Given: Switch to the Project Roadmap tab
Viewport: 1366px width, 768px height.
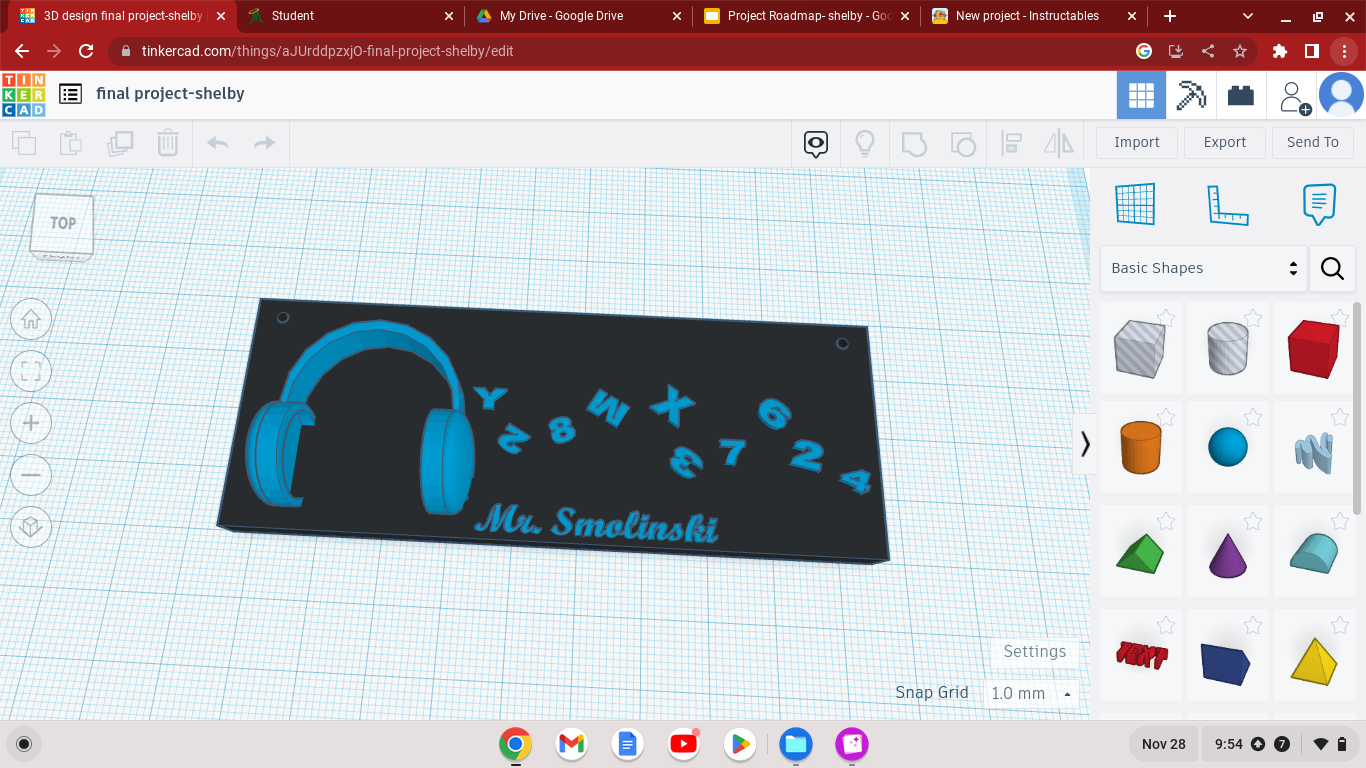Looking at the screenshot, I should (x=800, y=16).
